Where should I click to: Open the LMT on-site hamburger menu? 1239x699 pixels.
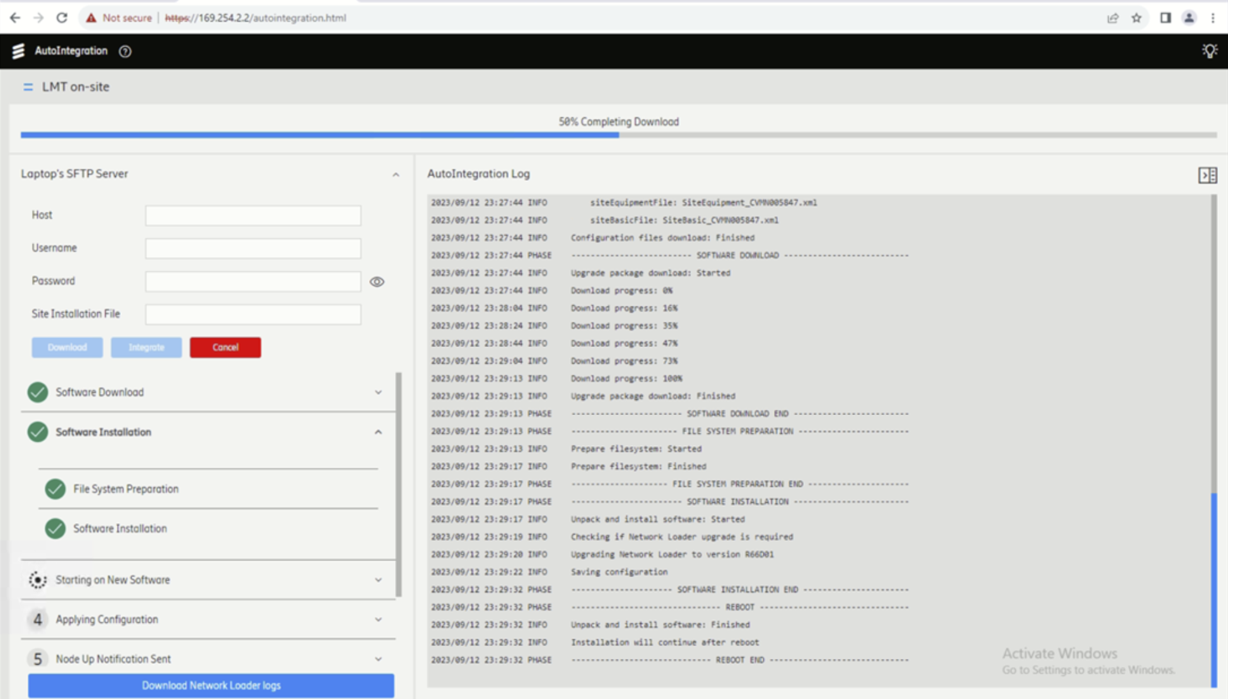(x=28, y=87)
